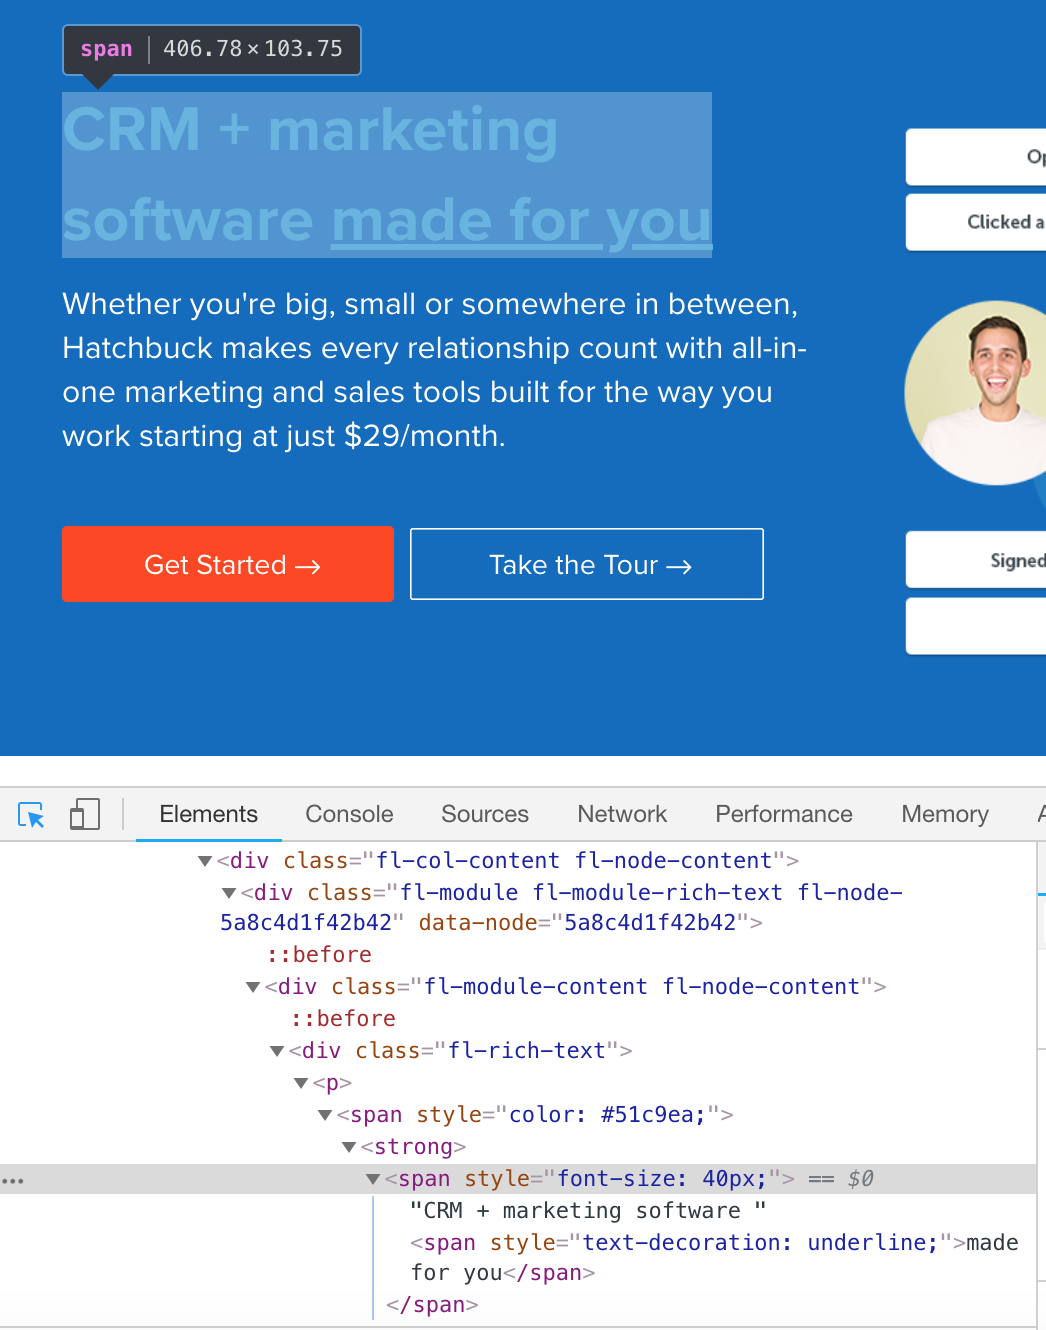Screen dimensions: 1046x1330
Task: Collapse the <strong> element node
Action: coord(349,1147)
